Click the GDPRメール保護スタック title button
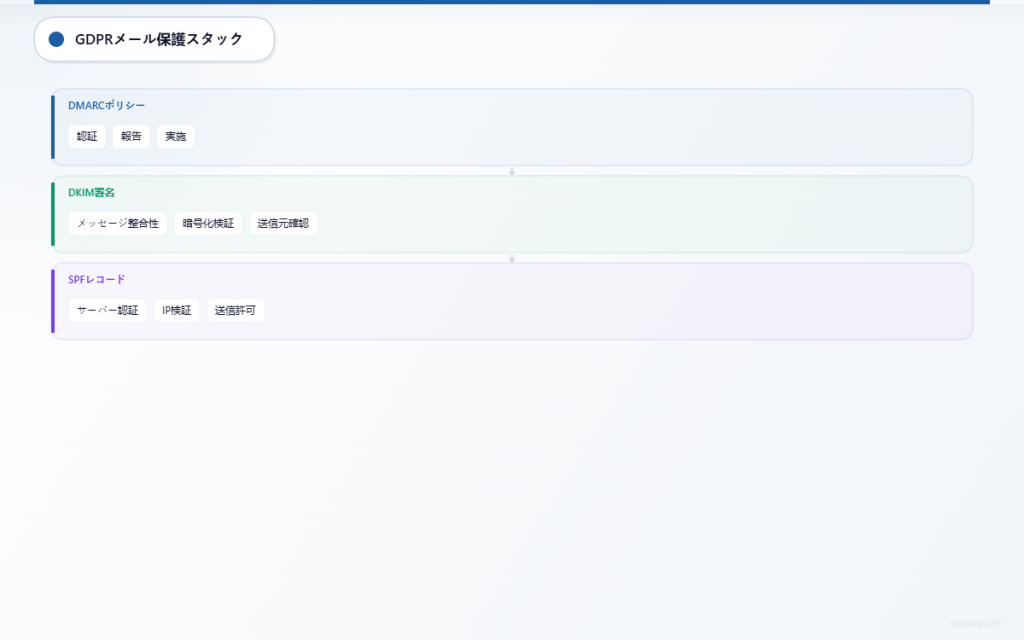The image size is (1024, 640). coord(154,40)
